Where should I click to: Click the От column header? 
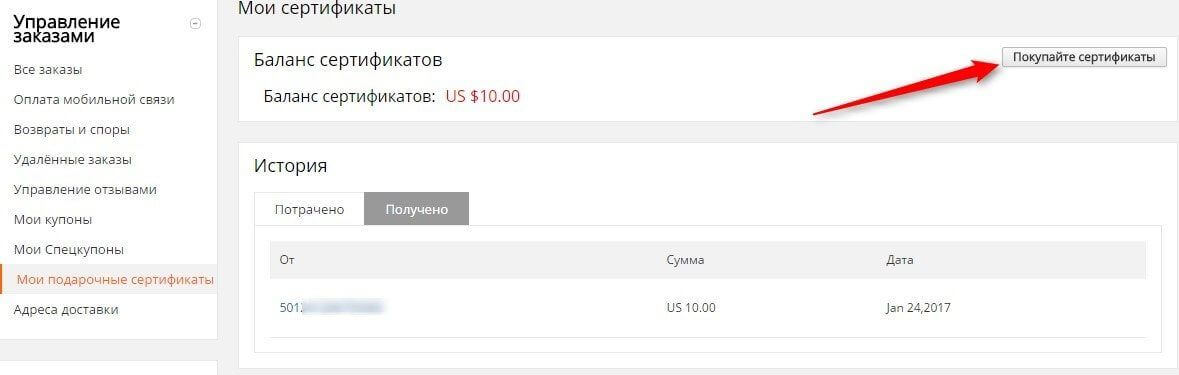286,261
